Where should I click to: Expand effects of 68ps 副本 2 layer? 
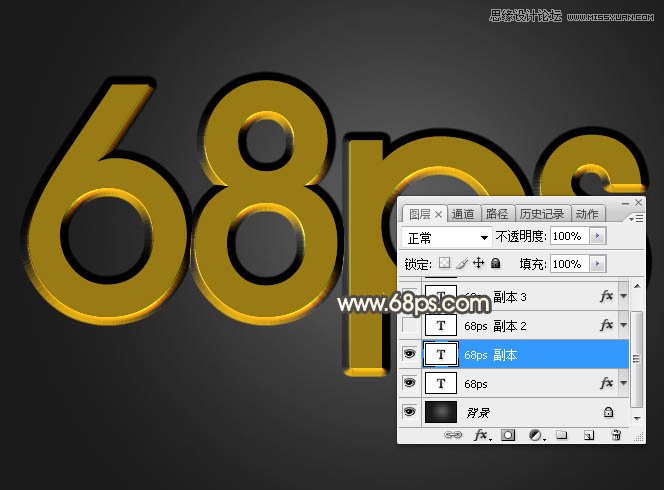(x=623, y=325)
